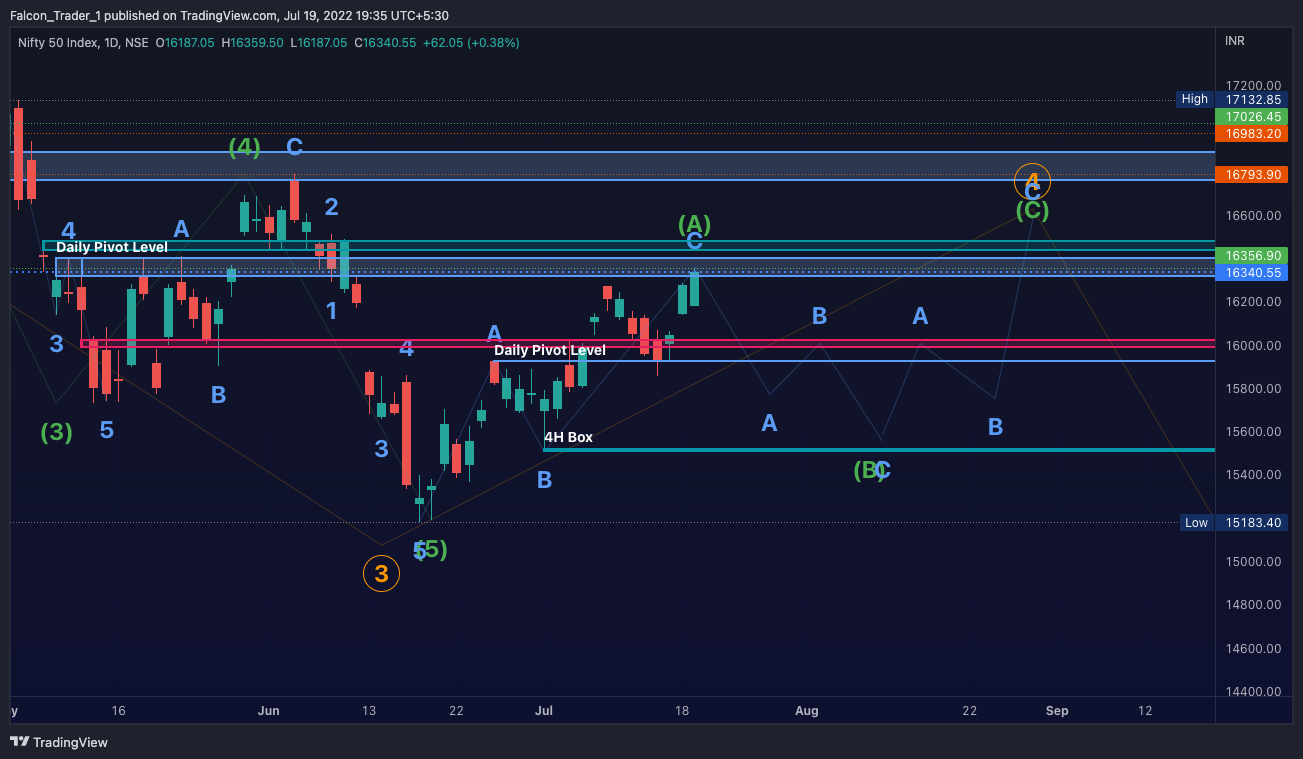Click the orange price tag 16983.20

[1253, 133]
